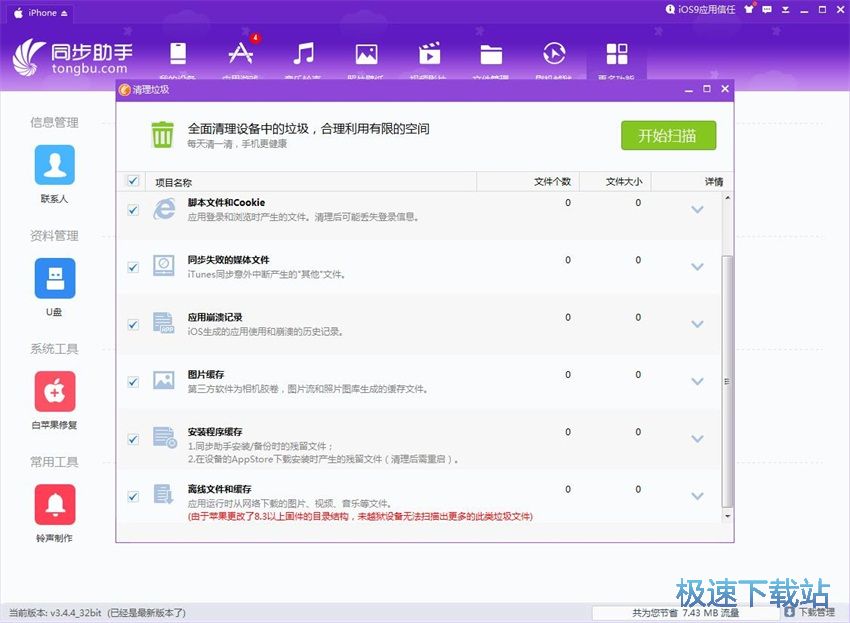
Task: Expand details for 图片缓存
Action: [697, 381]
